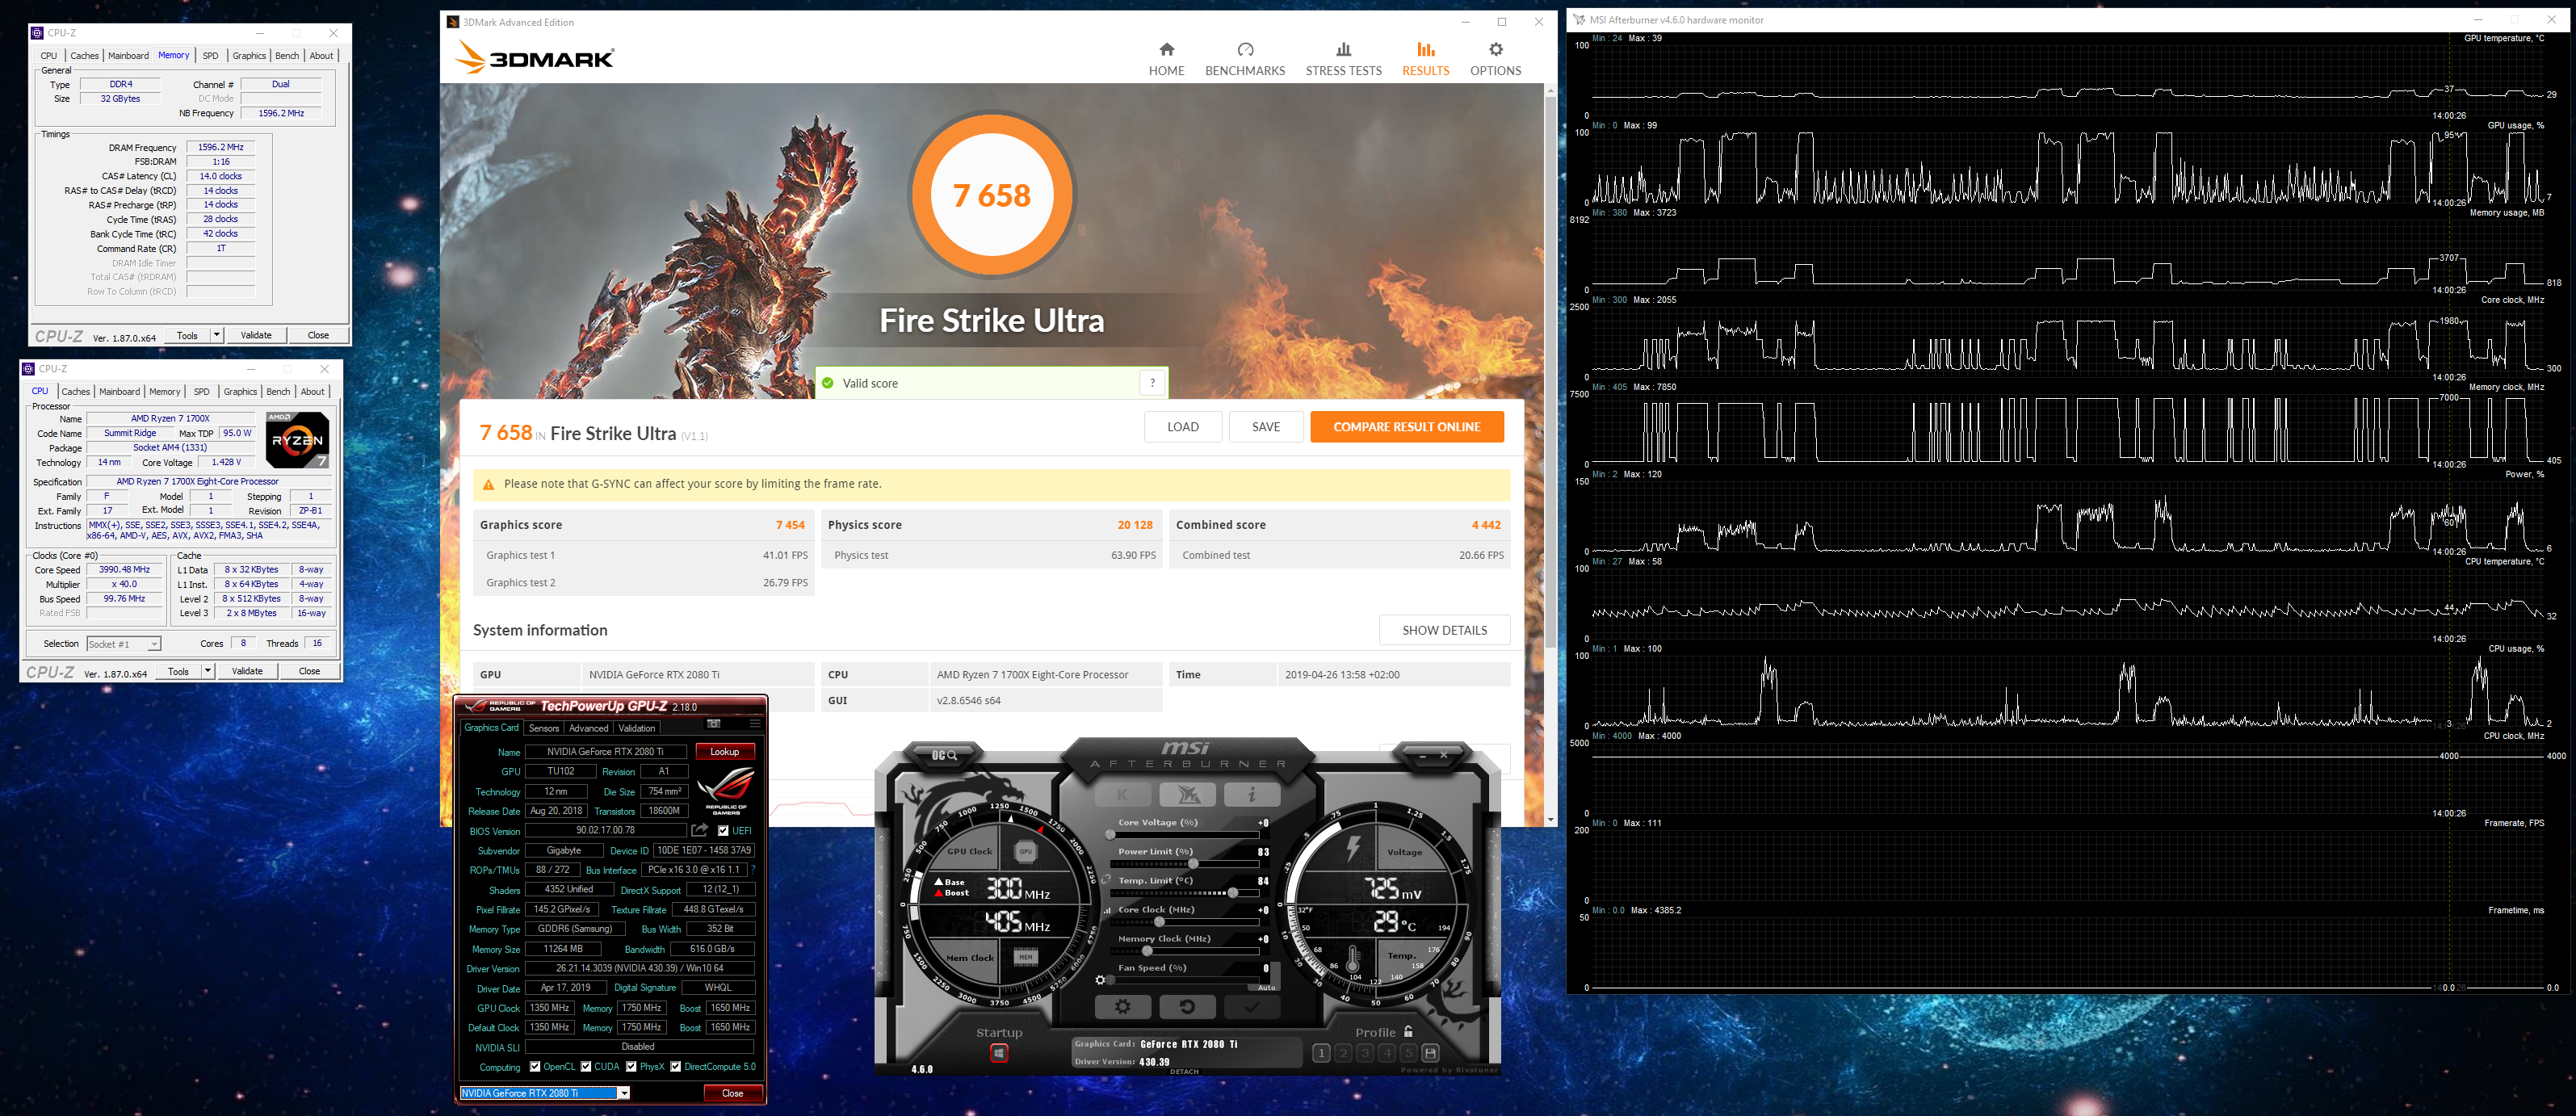Switch to the SPD tab in the top CPU-Z window
The height and width of the screenshot is (1116, 2576).
click(210, 56)
